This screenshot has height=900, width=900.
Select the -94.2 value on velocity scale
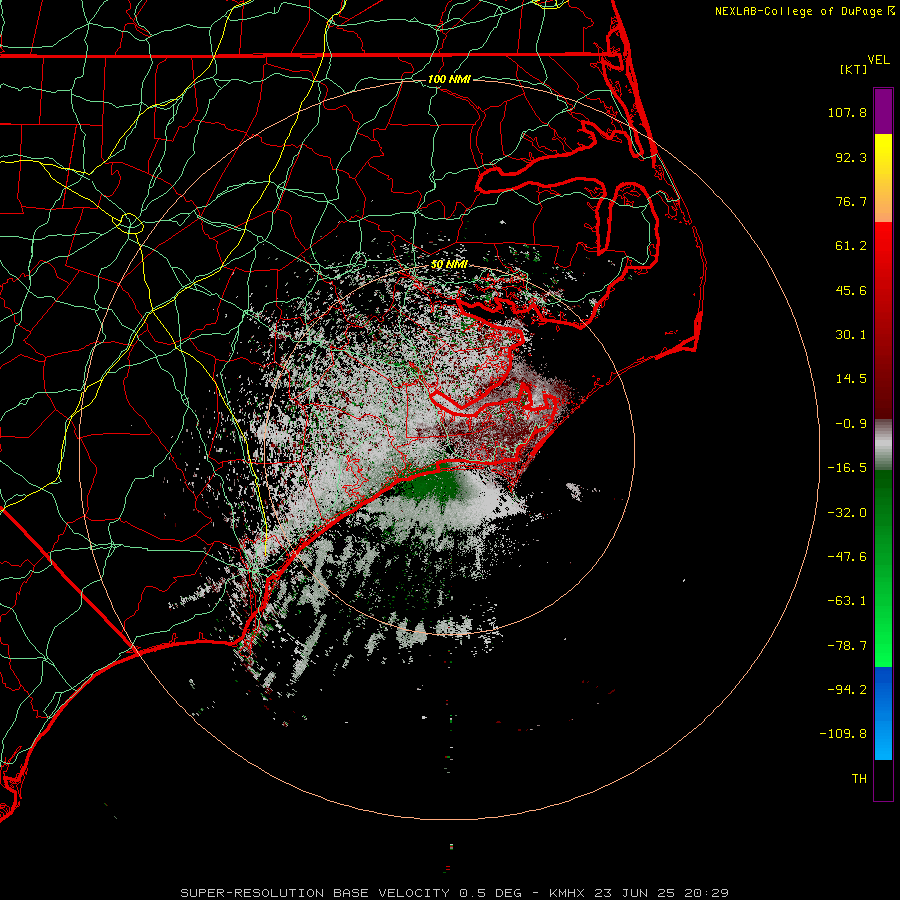point(847,689)
